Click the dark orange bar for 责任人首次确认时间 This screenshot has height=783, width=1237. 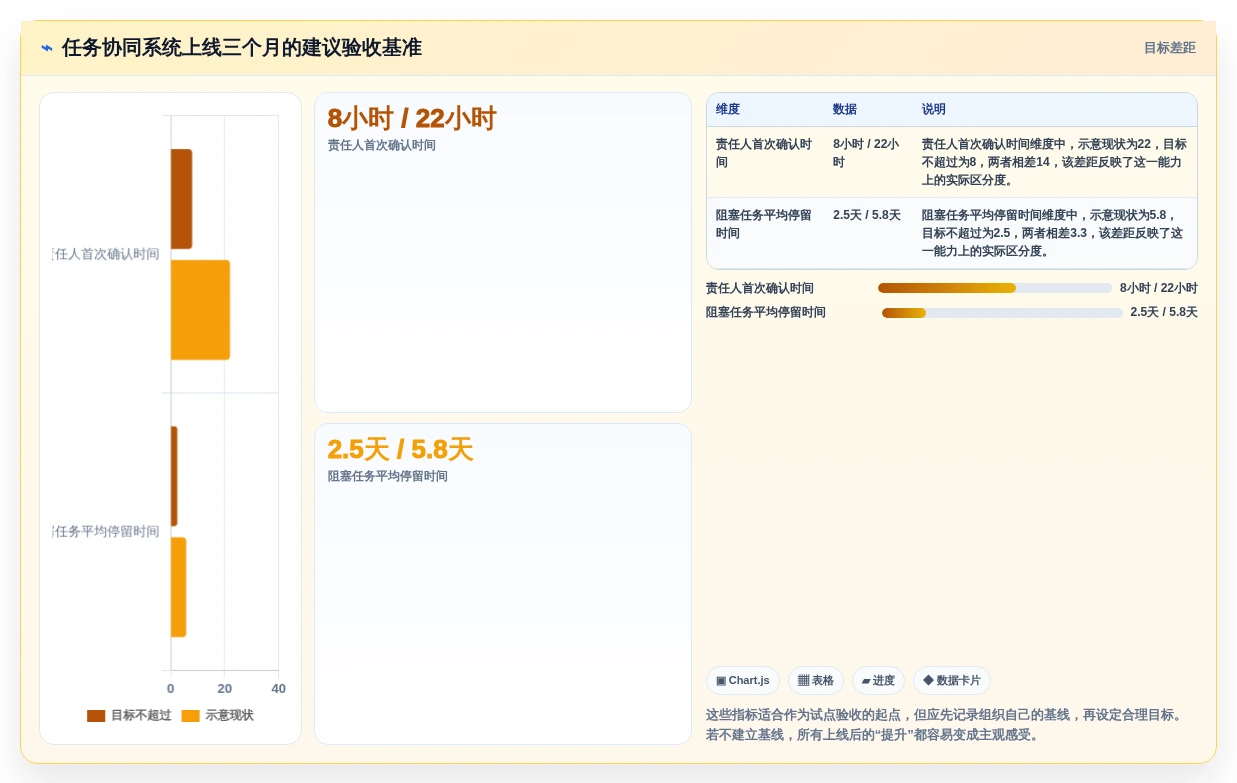pyautogui.click(x=181, y=199)
